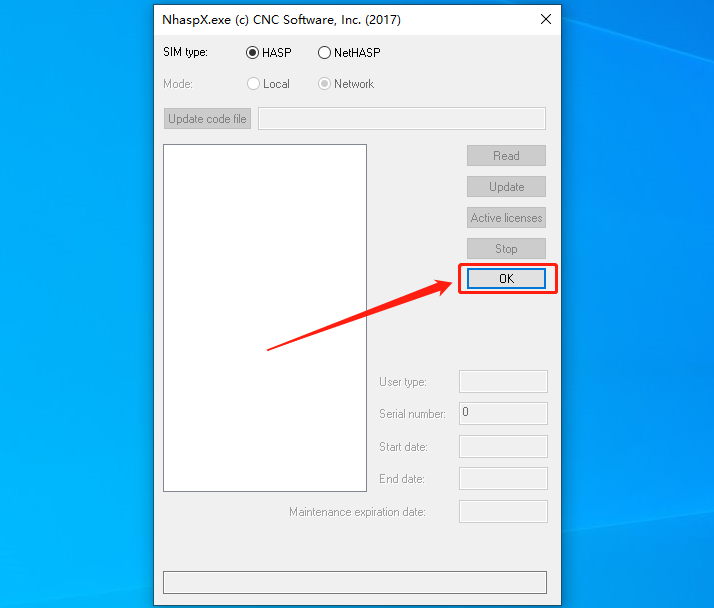
Task: Click the End date field
Action: pos(503,479)
